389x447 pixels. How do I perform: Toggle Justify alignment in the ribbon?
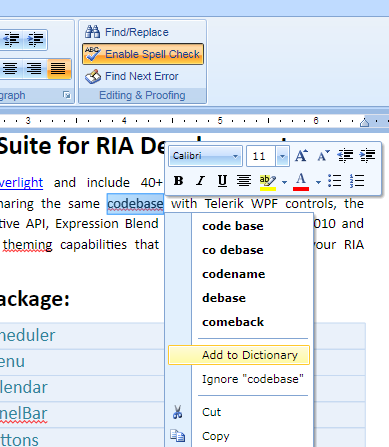pyautogui.click(x=58, y=69)
